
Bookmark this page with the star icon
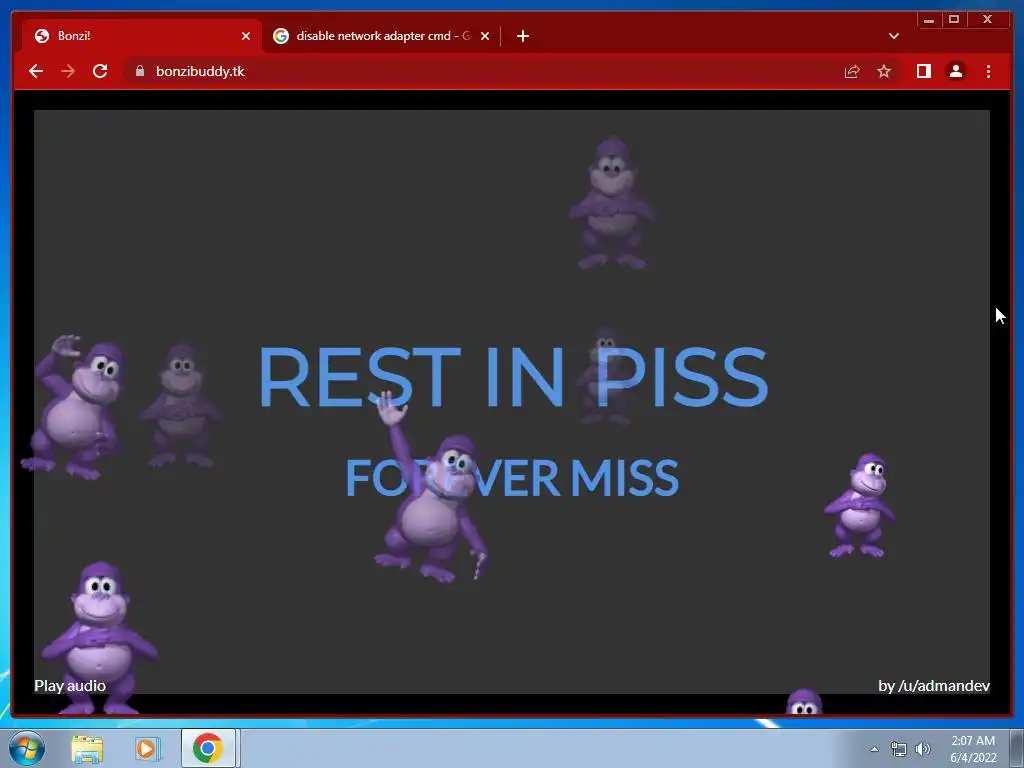pos(884,71)
